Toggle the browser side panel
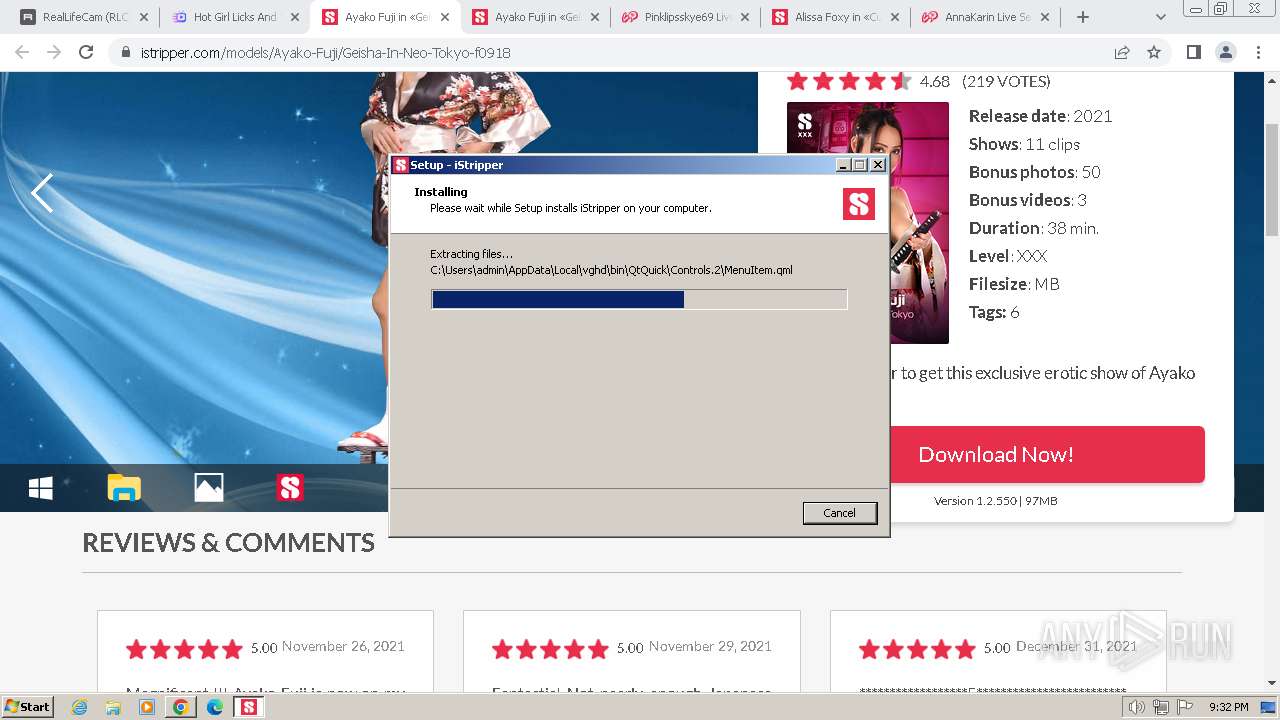The image size is (1280, 720). pyautogui.click(x=1193, y=52)
